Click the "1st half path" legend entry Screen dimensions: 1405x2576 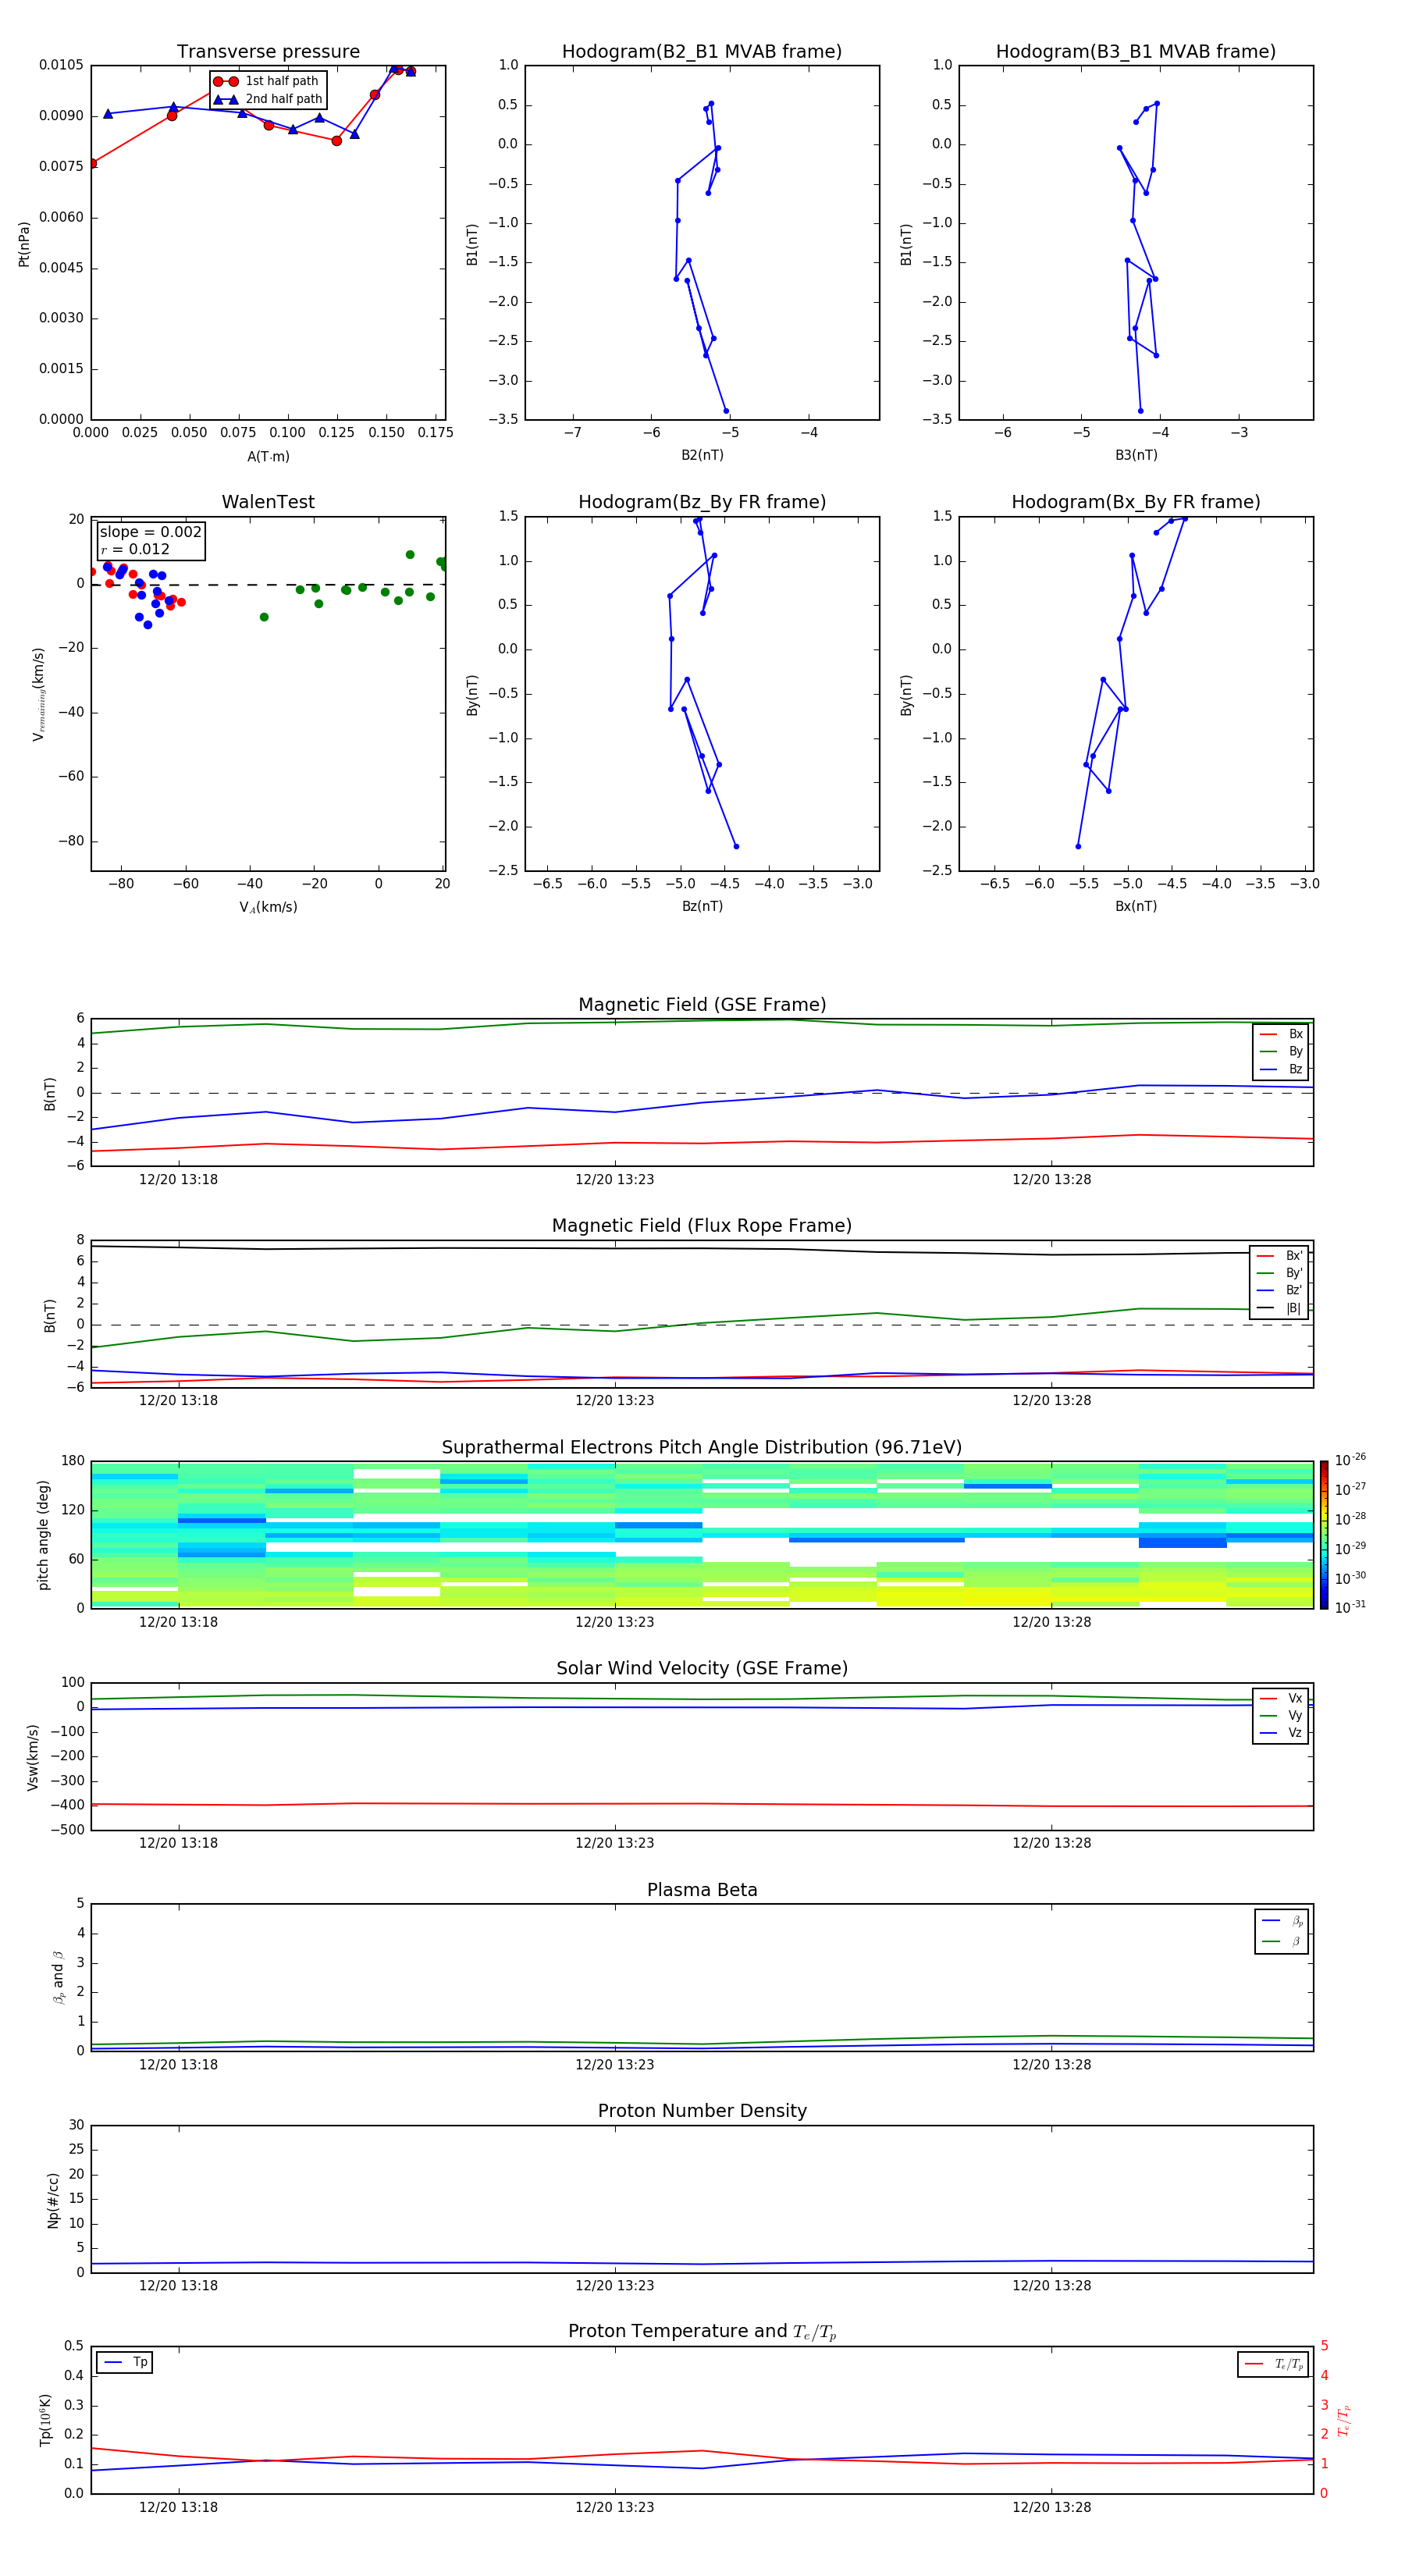click(268, 81)
